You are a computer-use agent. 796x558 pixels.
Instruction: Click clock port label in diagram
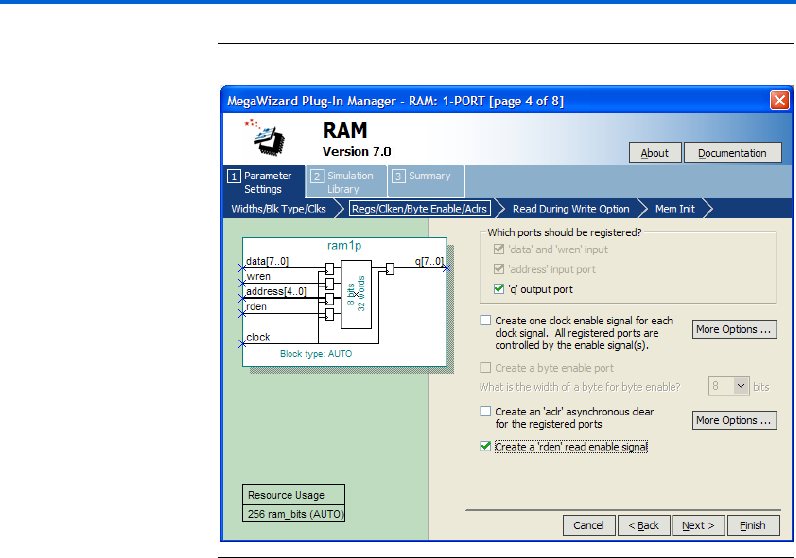[258, 337]
